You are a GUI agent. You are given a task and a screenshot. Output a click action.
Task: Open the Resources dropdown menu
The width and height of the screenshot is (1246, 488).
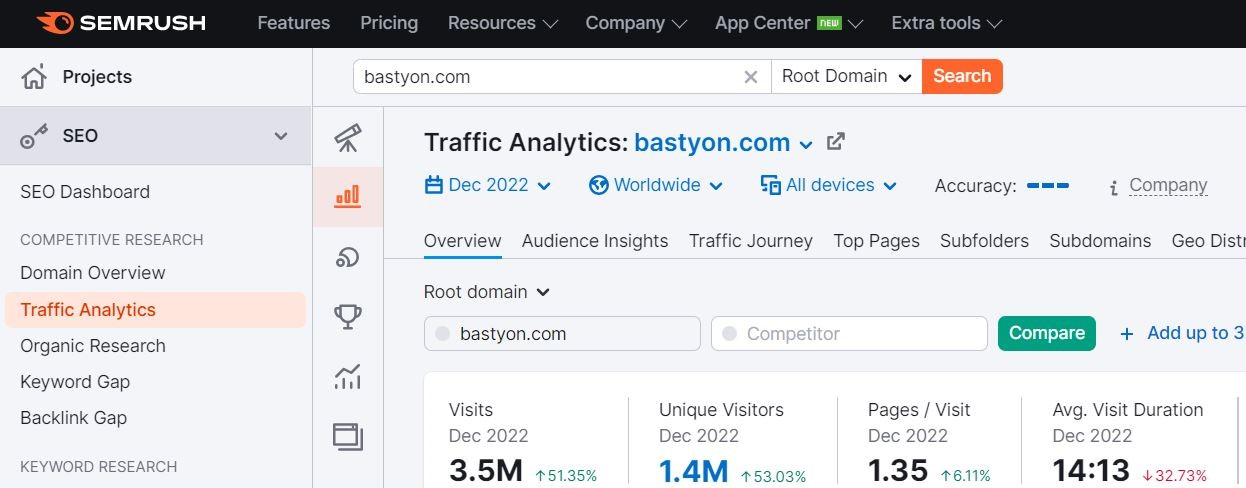coord(503,22)
